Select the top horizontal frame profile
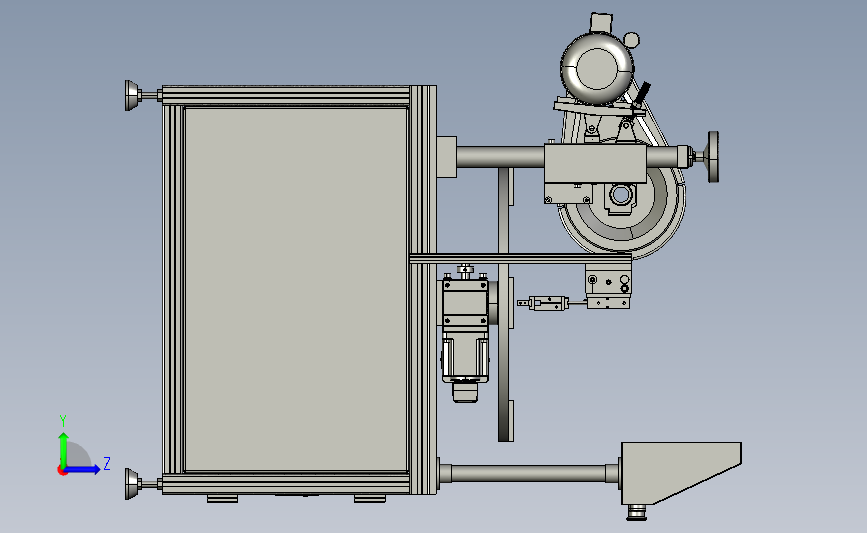 286,95
